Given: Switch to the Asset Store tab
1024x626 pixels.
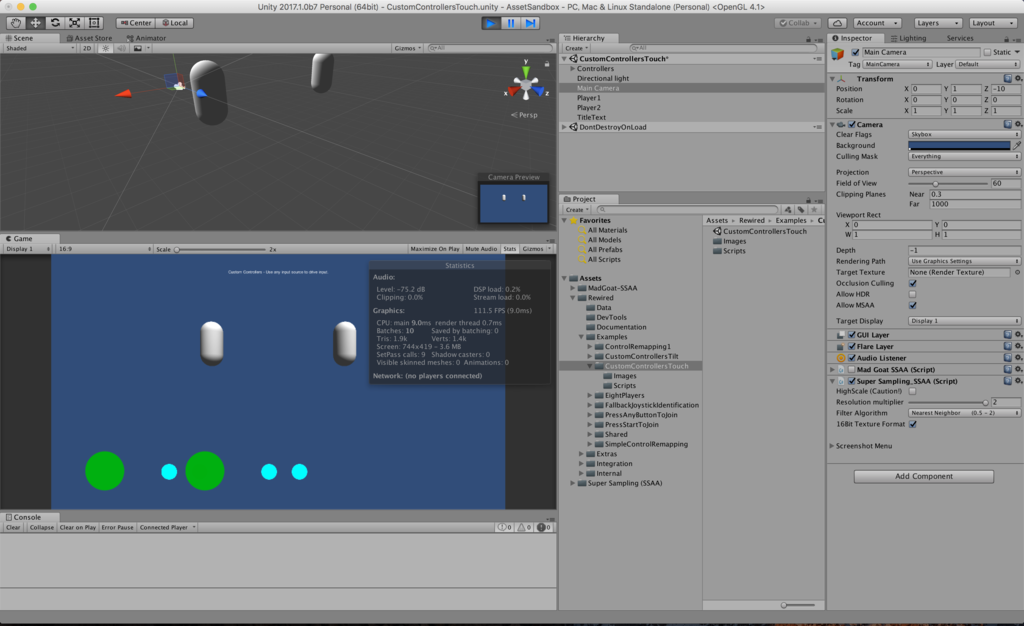Looking at the screenshot, I should [x=89, y=38].
